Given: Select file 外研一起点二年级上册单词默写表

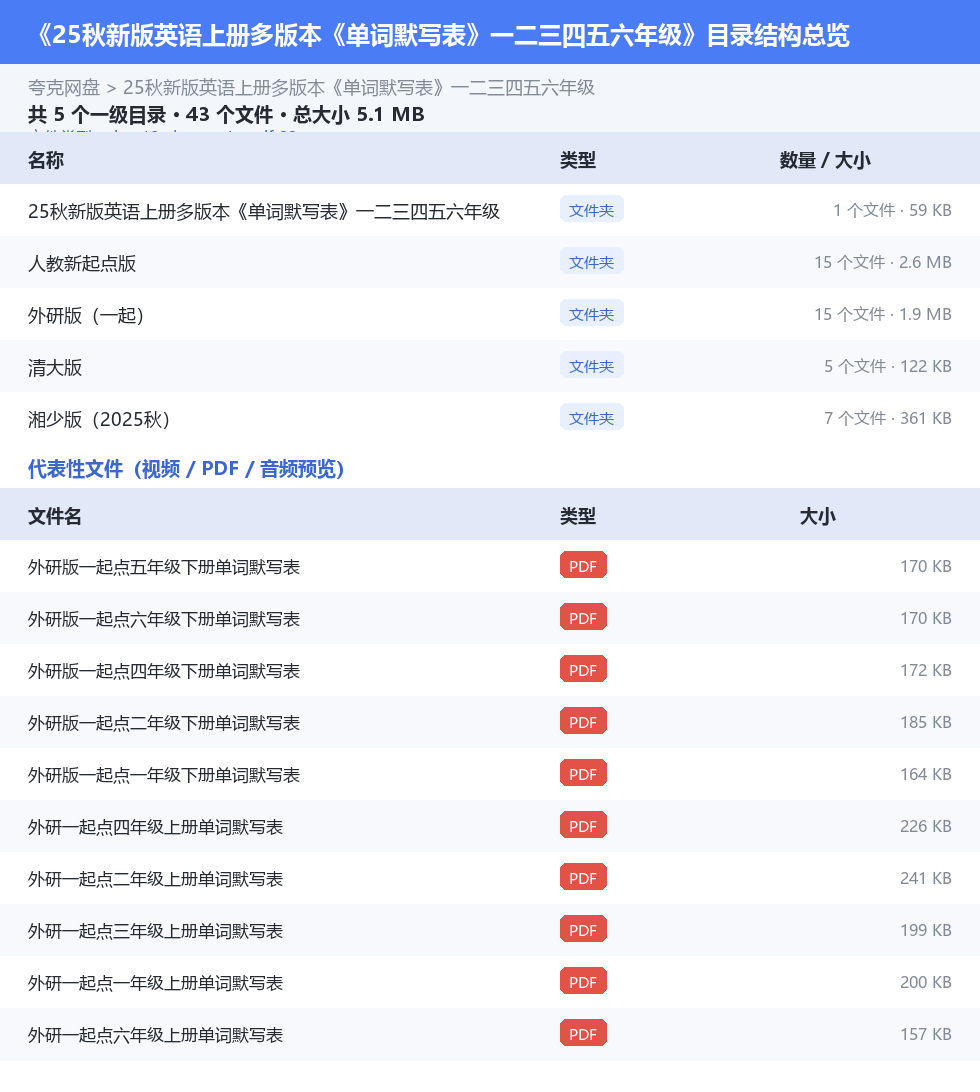Looking at the screenshot, I should click(490, 878).
